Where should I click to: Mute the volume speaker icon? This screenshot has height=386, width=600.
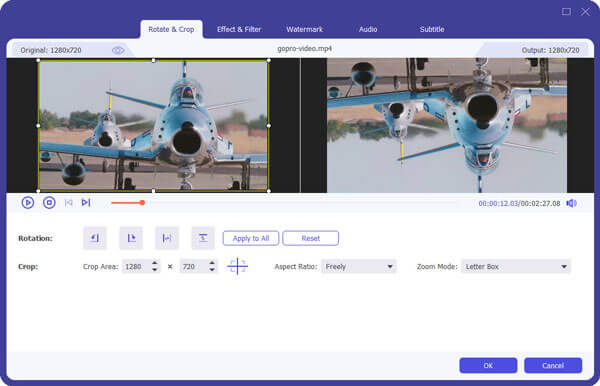click(x=571, y=203)
